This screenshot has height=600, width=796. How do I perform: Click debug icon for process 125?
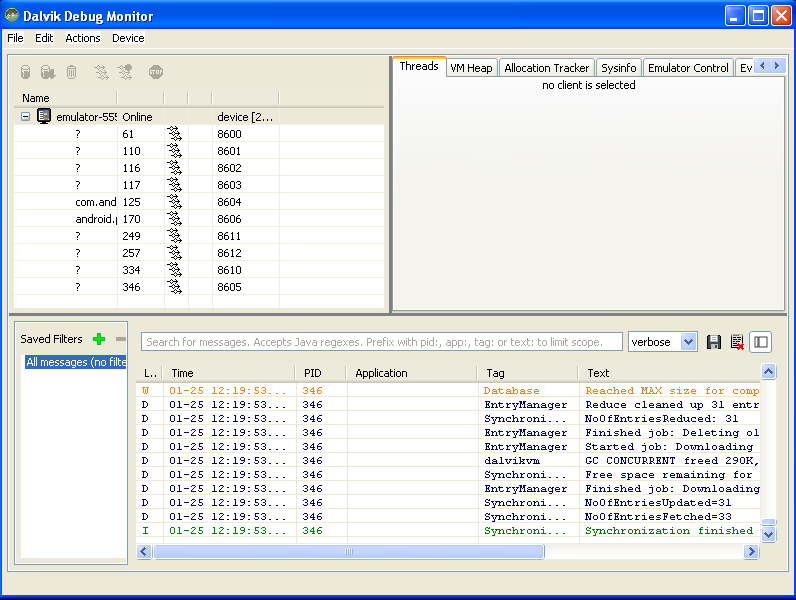tap(175, 202)
